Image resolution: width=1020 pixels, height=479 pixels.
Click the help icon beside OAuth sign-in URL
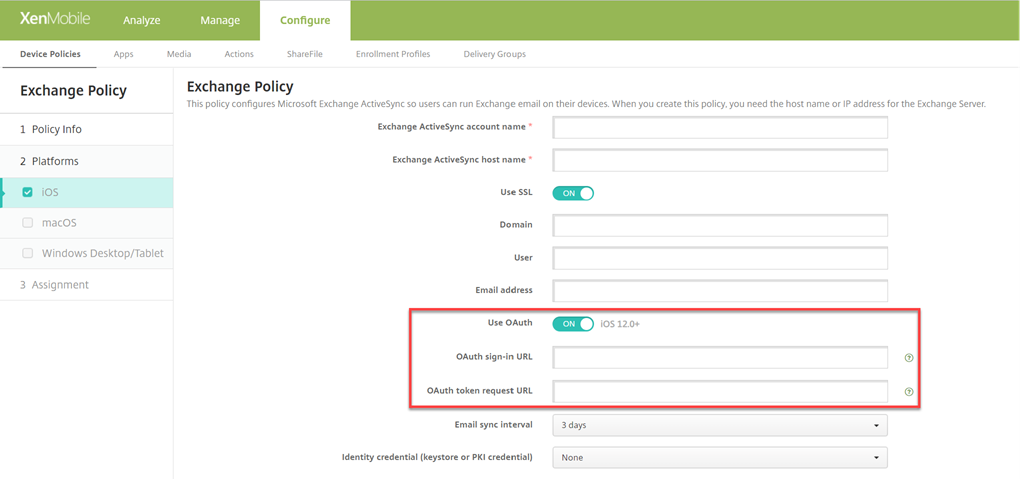pos(908,358)
